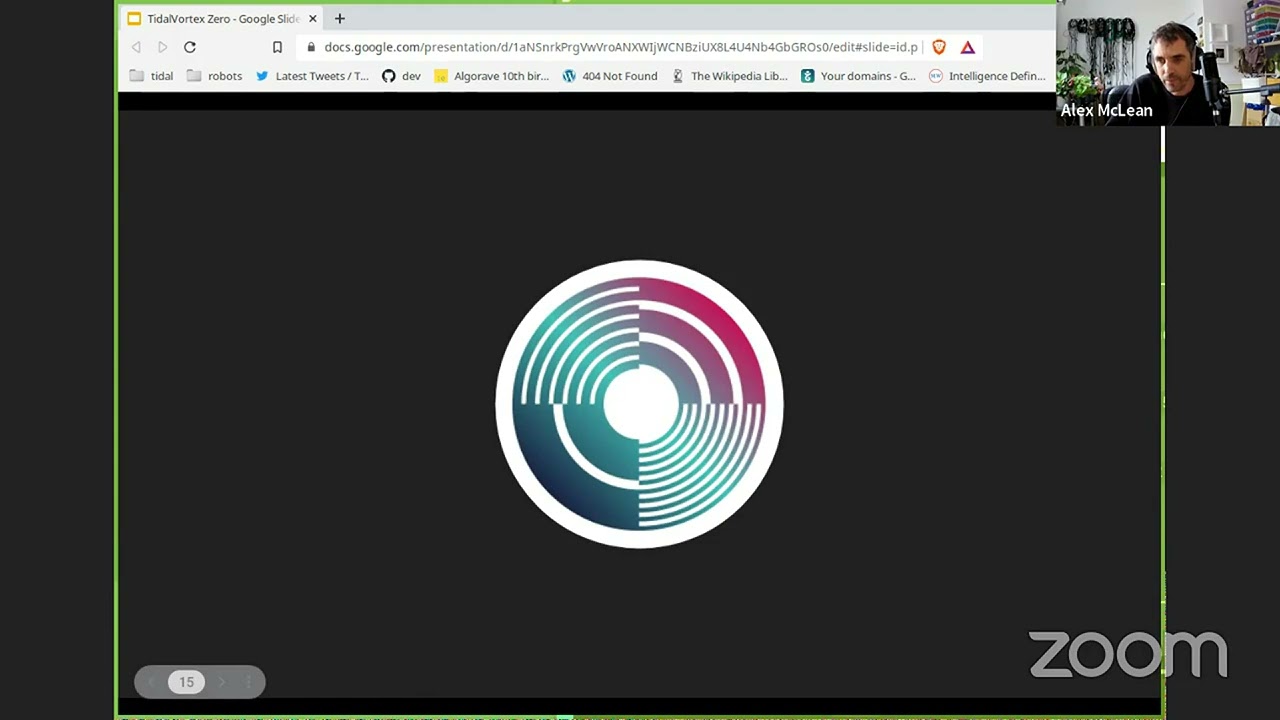Screen dimensions: 1280x720
Task: Open the Intelligence Defin... bookmark
Action: click(x=987, y=76)
